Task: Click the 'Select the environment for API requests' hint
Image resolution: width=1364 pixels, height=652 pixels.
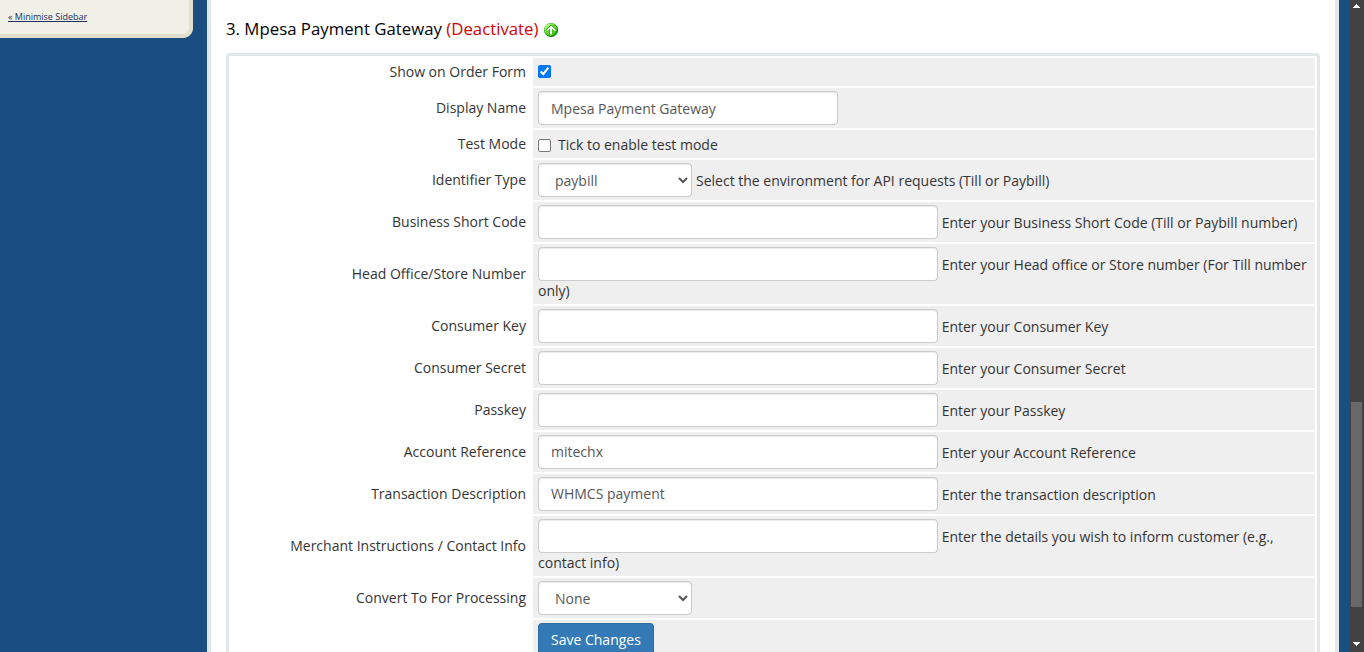Action: pos(873,181)
